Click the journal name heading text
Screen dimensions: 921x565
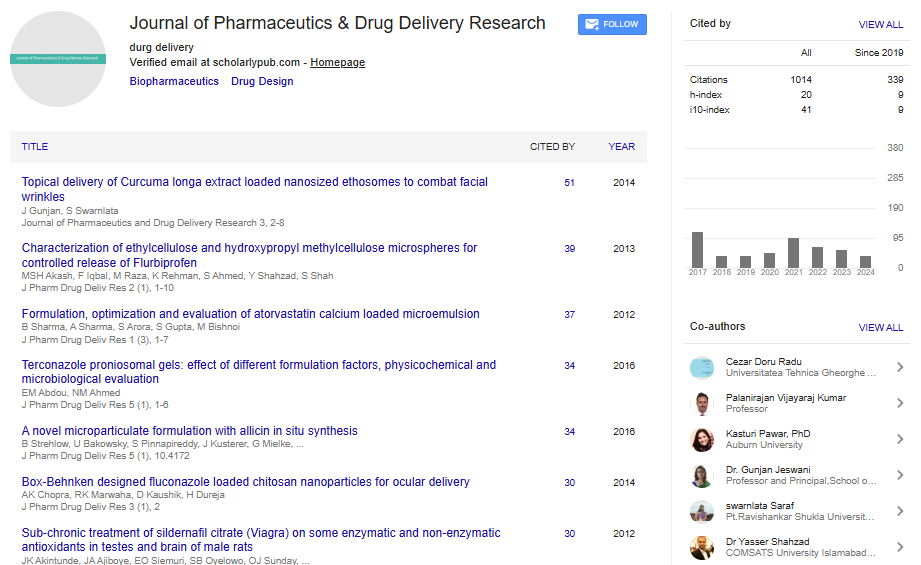(x=337, y=23)
